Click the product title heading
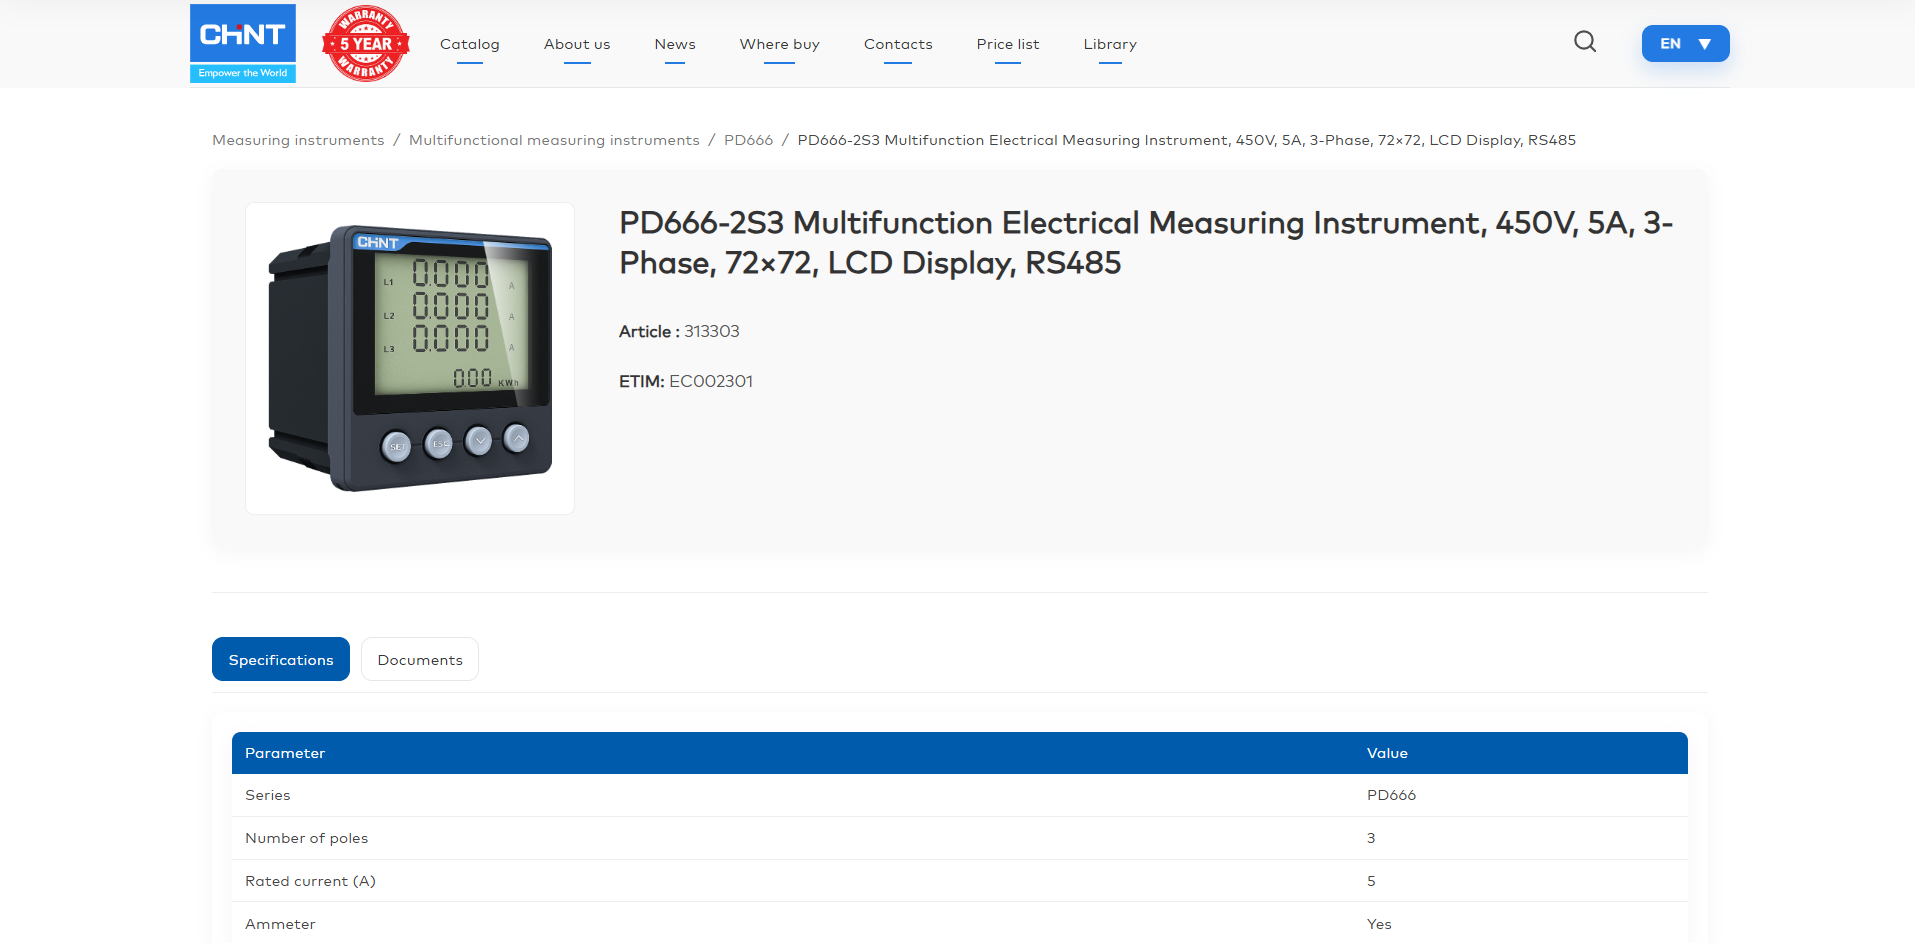 (x=1146, y=242)
